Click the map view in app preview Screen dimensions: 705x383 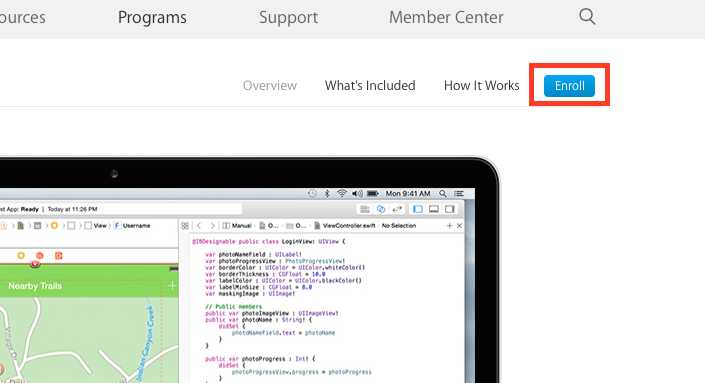(89, 340)
